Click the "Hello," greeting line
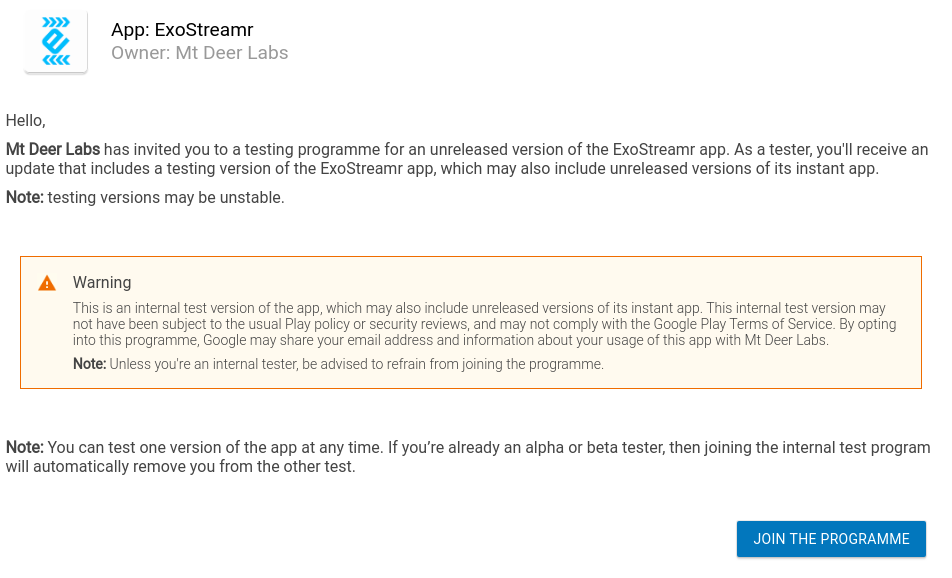The width and height of the screenshot is (952, 578). pos(26,121)
